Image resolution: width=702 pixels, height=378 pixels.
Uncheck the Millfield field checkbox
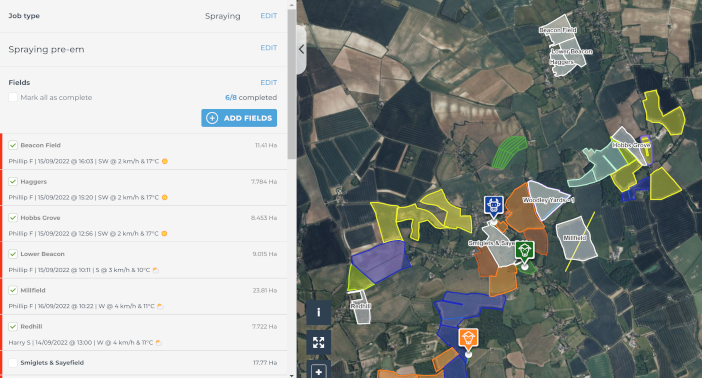point(13,290)
